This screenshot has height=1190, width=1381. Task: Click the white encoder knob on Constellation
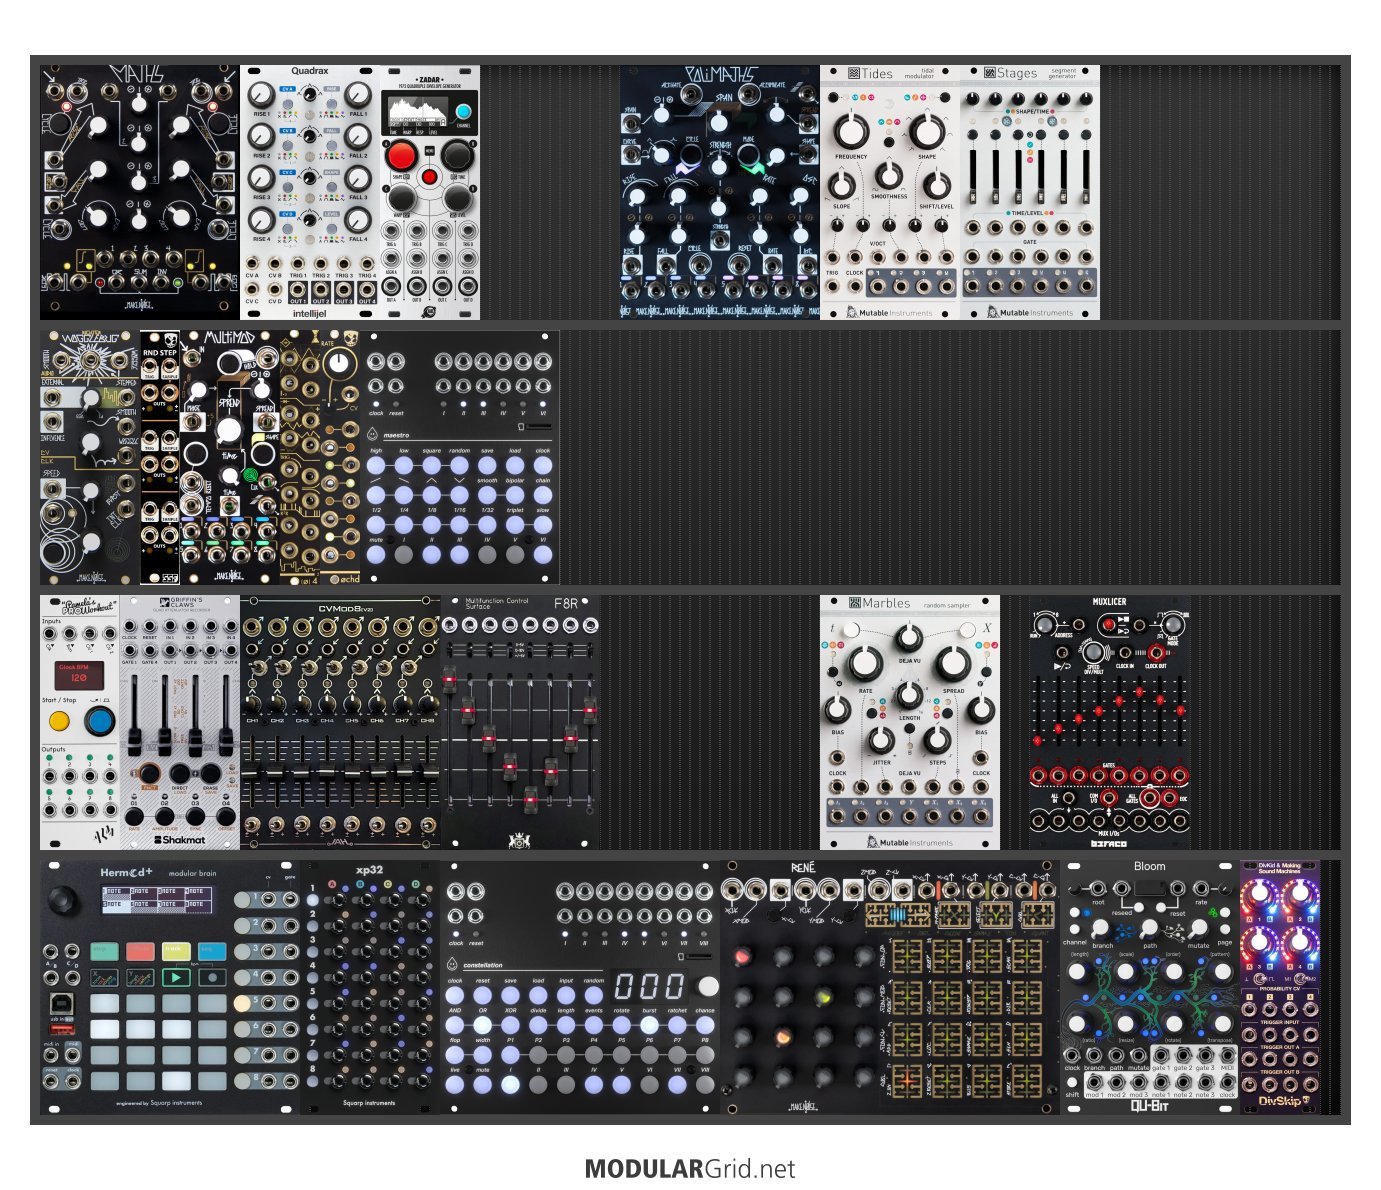708,986
